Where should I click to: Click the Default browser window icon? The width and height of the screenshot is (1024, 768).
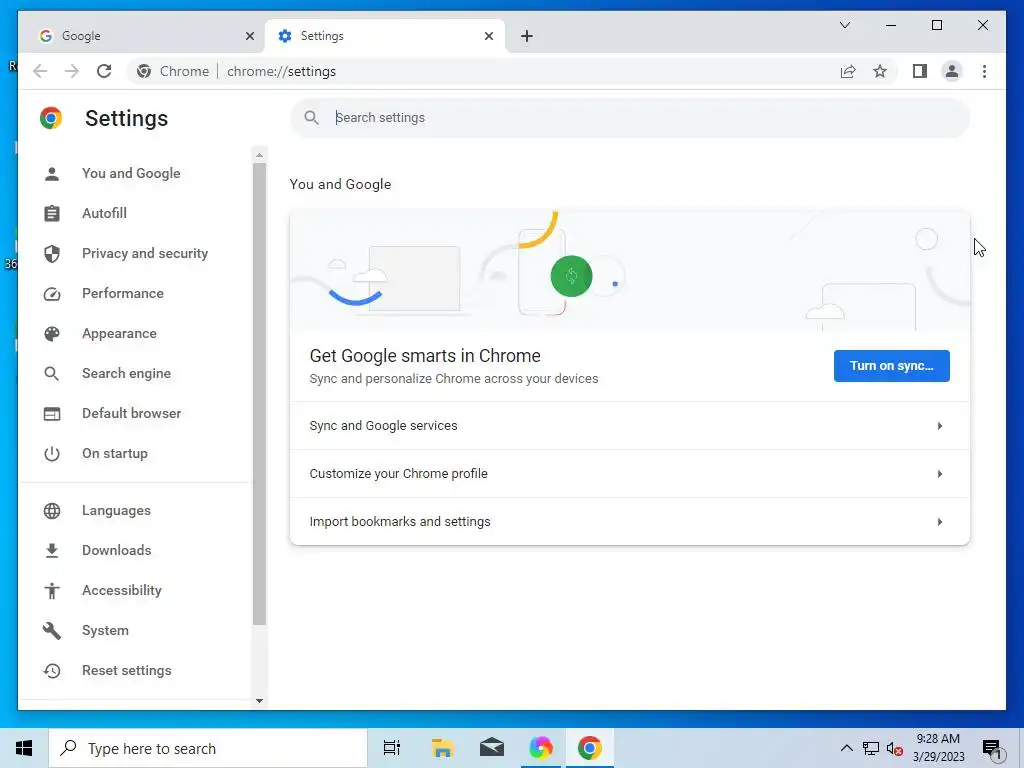pyautogui.click(x=52, y=414)
